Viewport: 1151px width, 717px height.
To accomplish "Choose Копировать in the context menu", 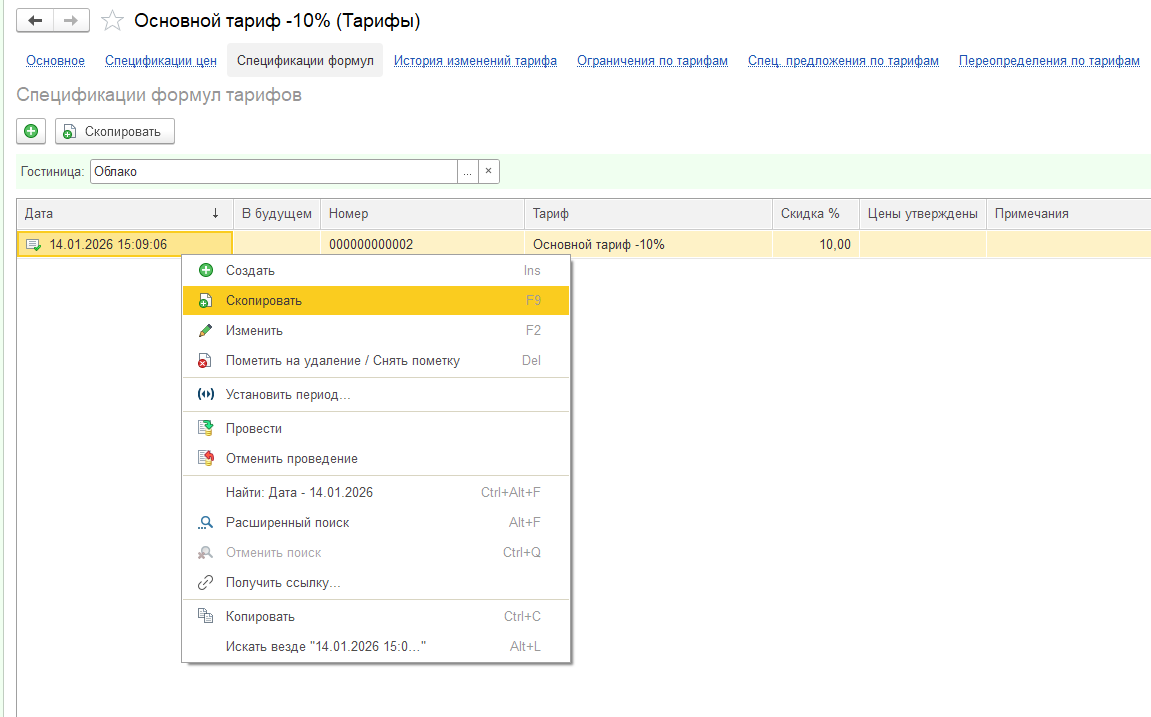I will [x=375, y=616].
